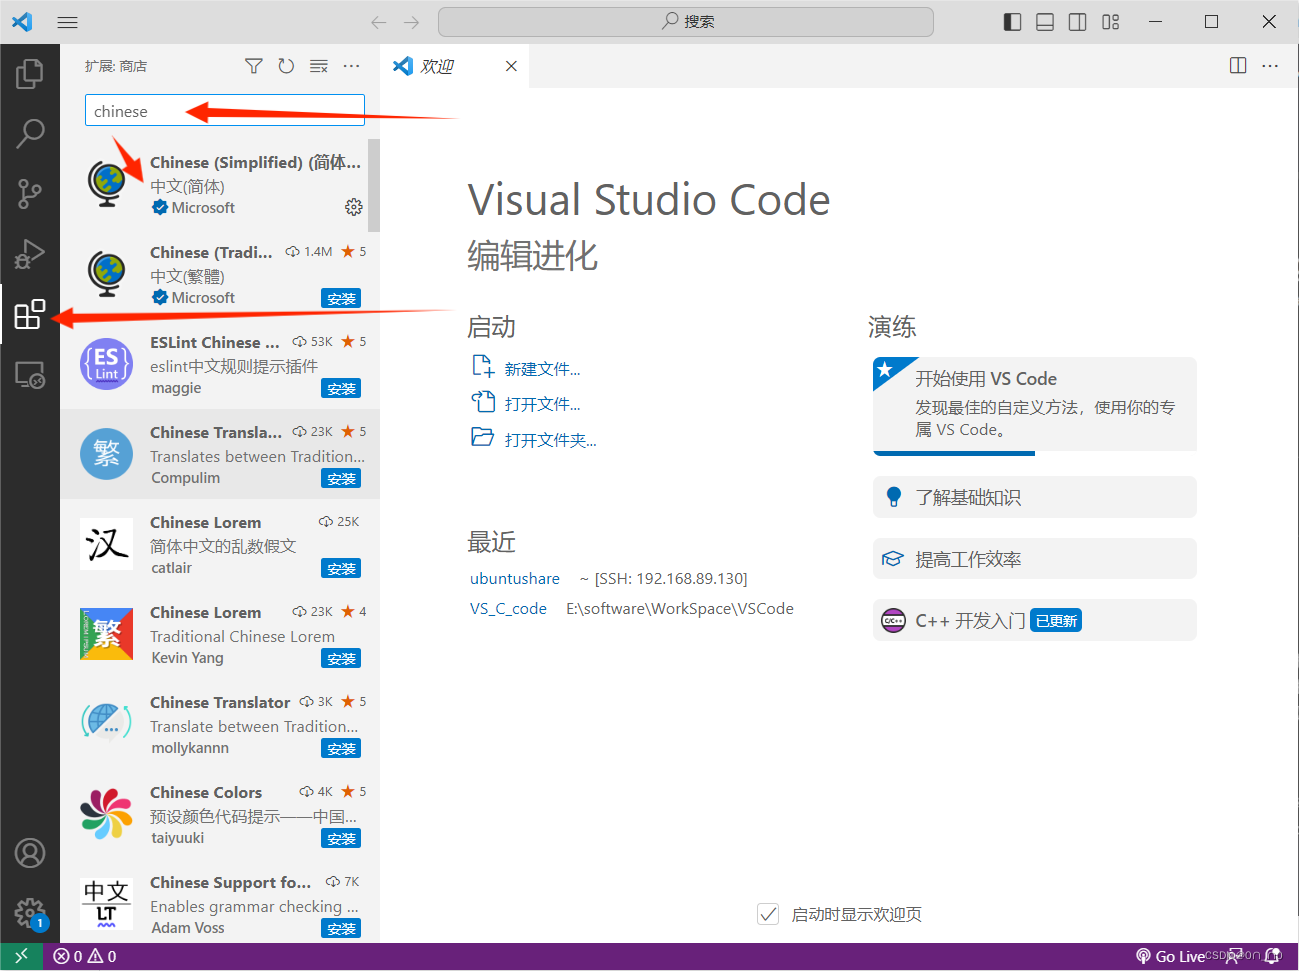This screenshot has width=1299, height=971.
Task: Open the Manage gear in activity bar
Action: (30, 912)
